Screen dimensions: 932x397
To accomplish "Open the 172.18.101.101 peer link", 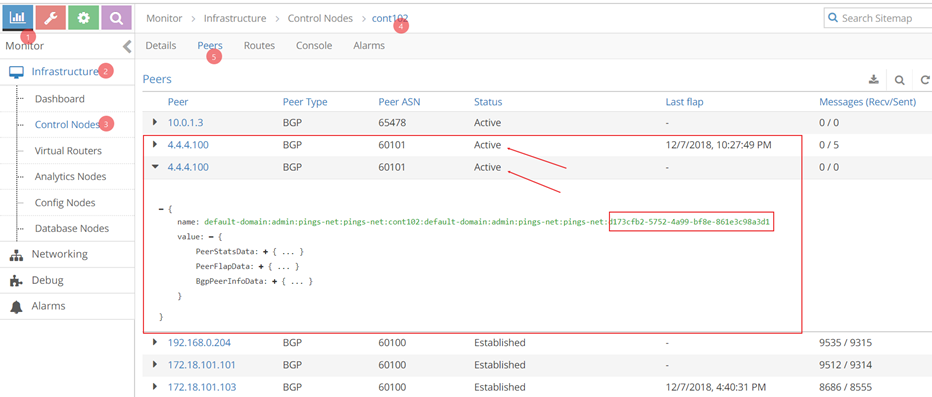I will click(201, 365).
